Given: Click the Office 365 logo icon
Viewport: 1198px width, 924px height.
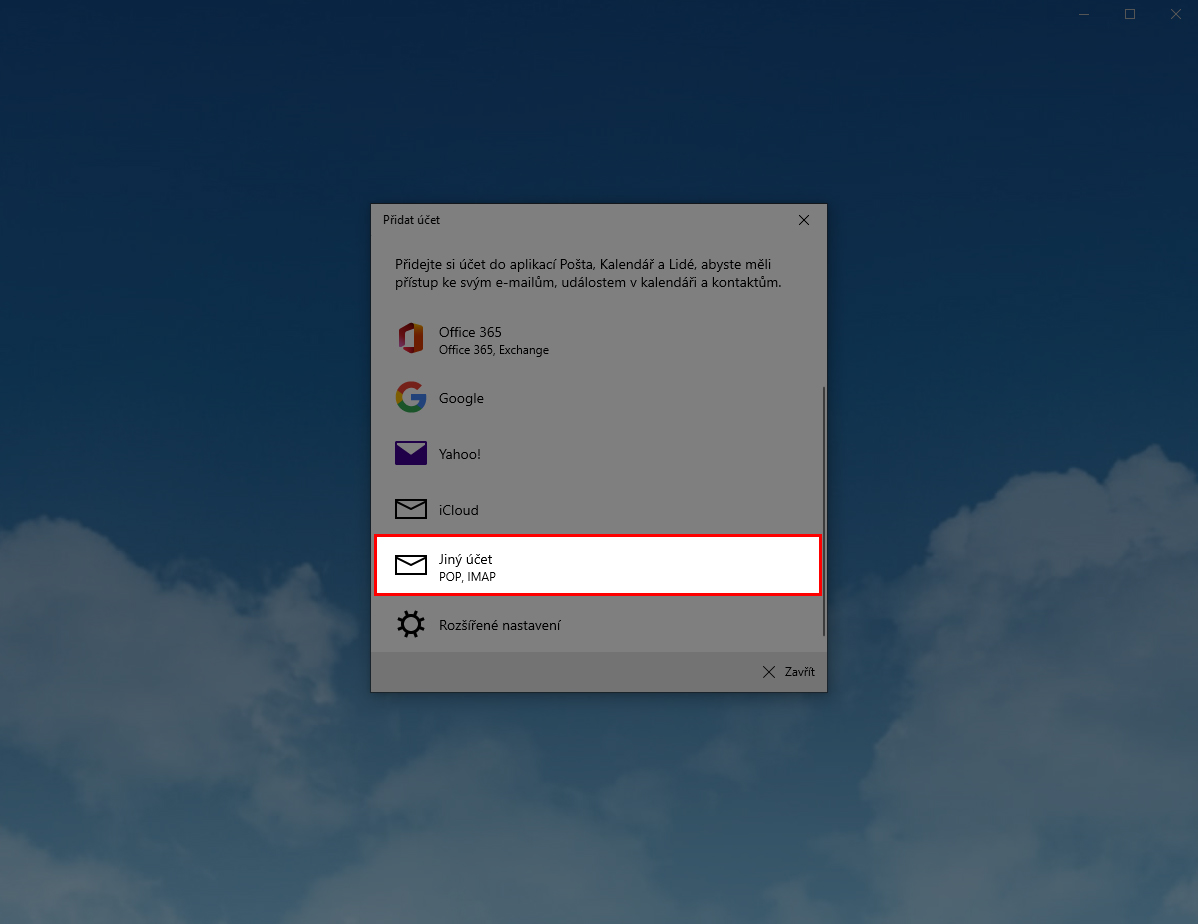Looking at the screenshot, I should [x=411, y=338].
